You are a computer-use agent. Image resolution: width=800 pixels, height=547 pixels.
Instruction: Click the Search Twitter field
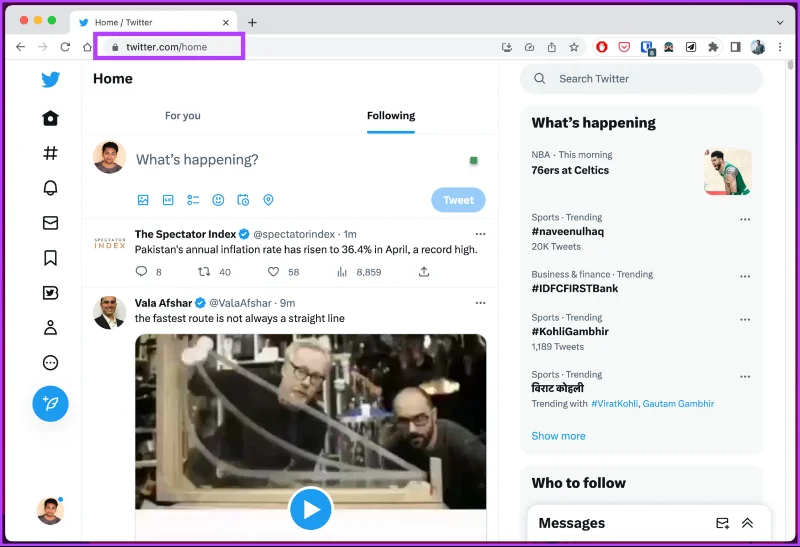coord(641,79)
